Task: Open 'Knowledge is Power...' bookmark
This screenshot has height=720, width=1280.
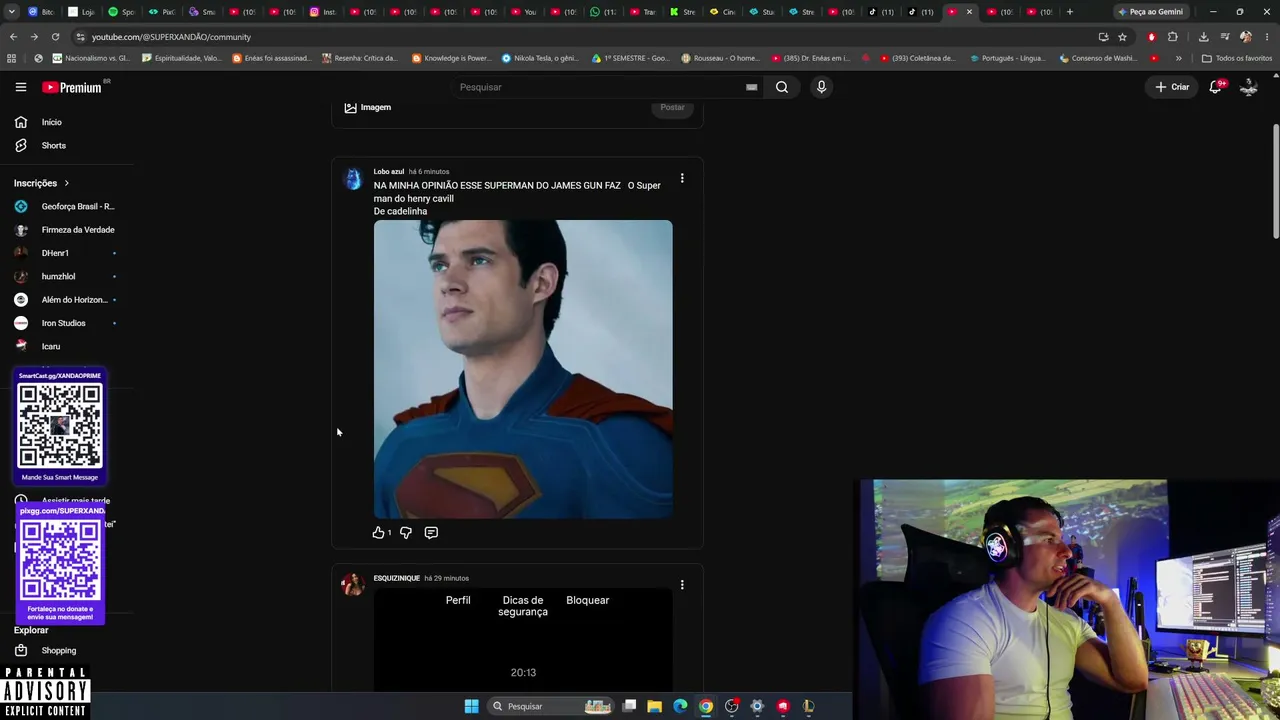Action: click(451, 58)
